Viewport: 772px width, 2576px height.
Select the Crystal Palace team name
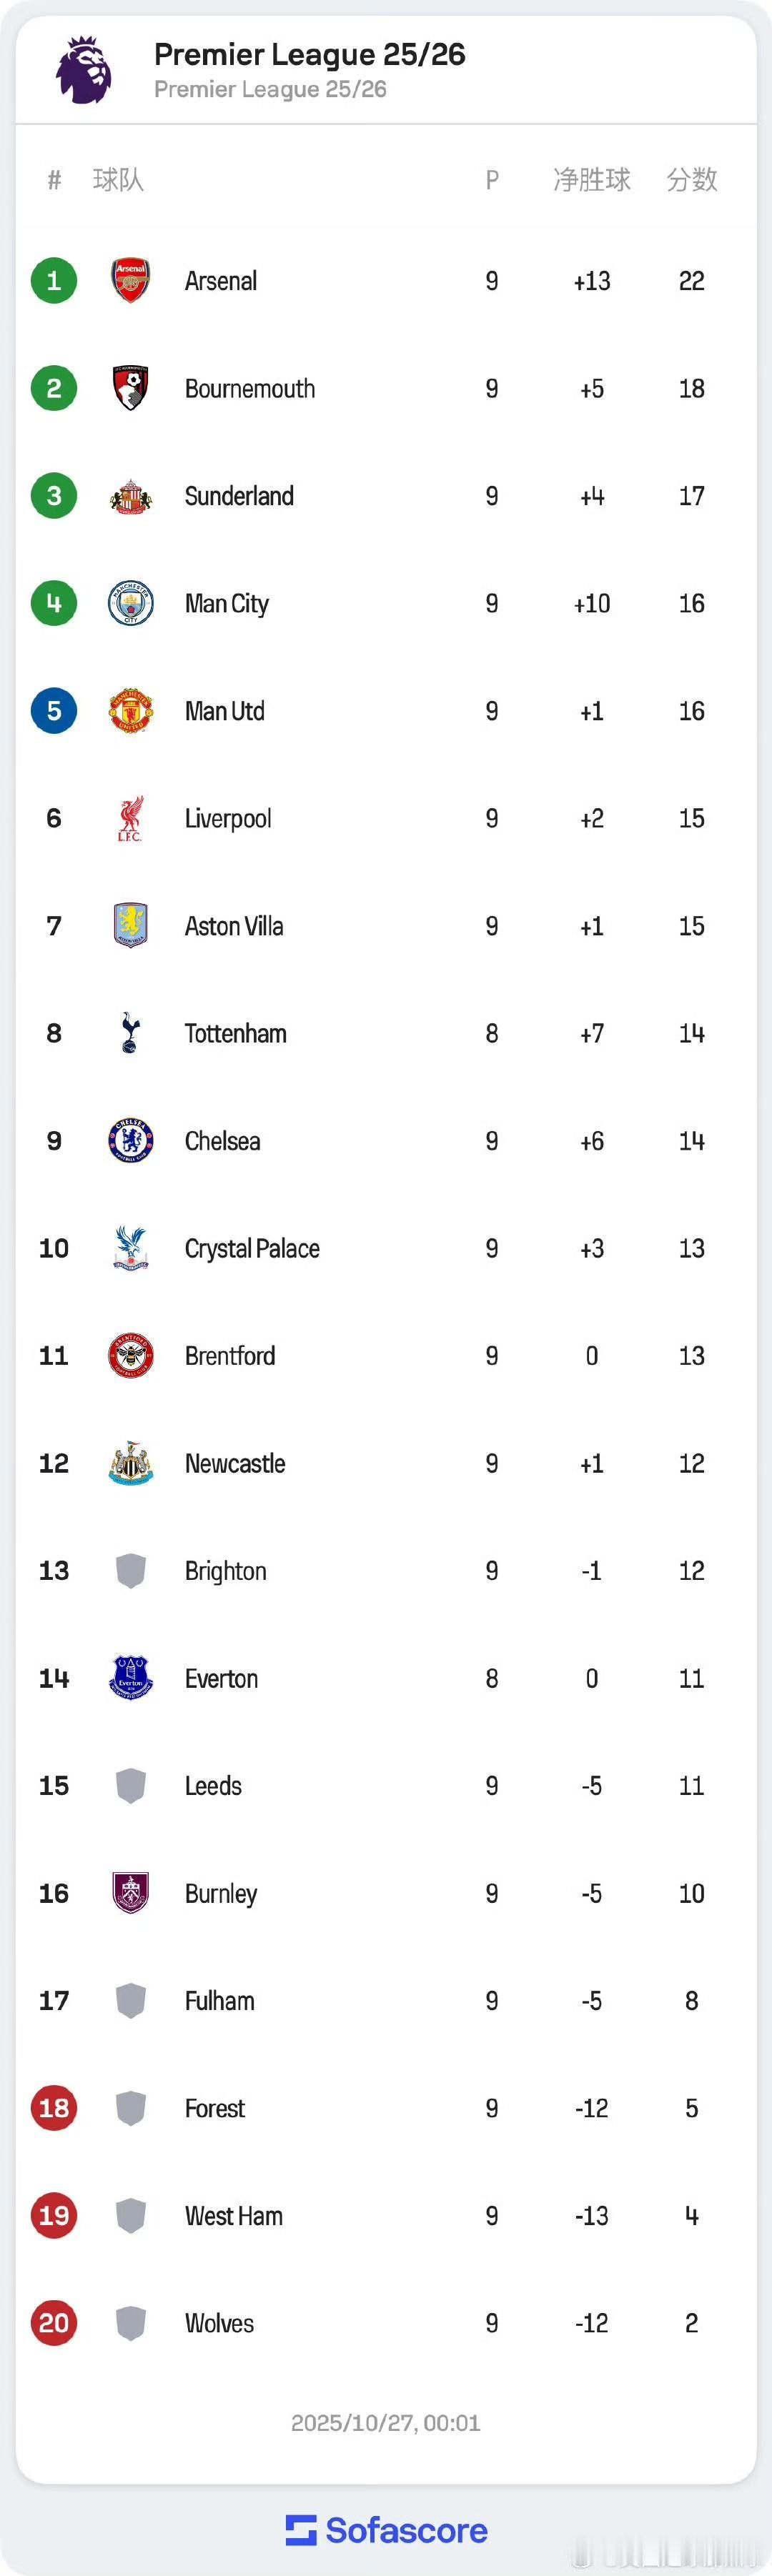[252, 1248]
